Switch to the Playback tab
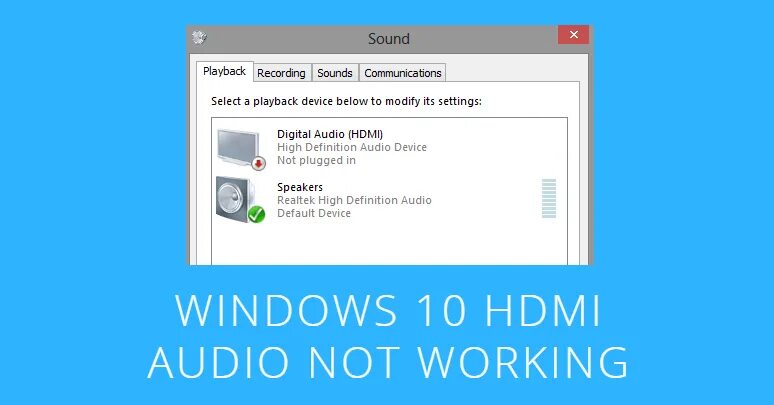Screen dimensions: 774x405 coord(225,71)
